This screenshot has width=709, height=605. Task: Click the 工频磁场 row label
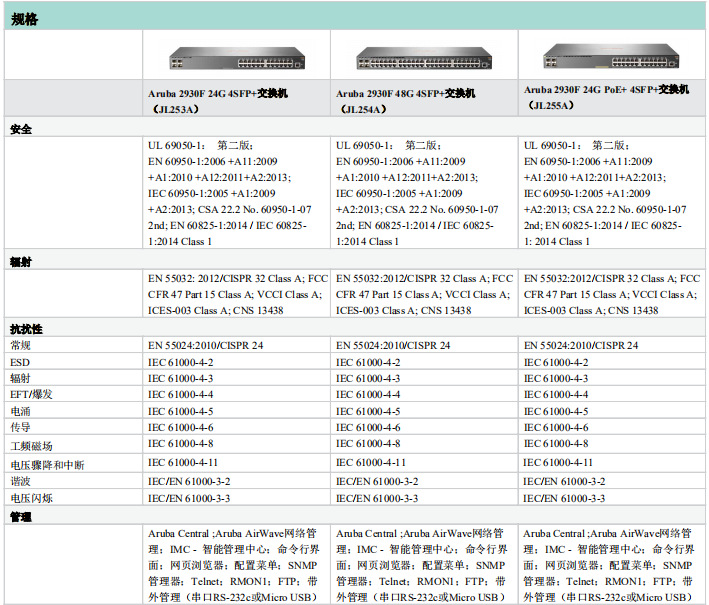tap(31, 446)
